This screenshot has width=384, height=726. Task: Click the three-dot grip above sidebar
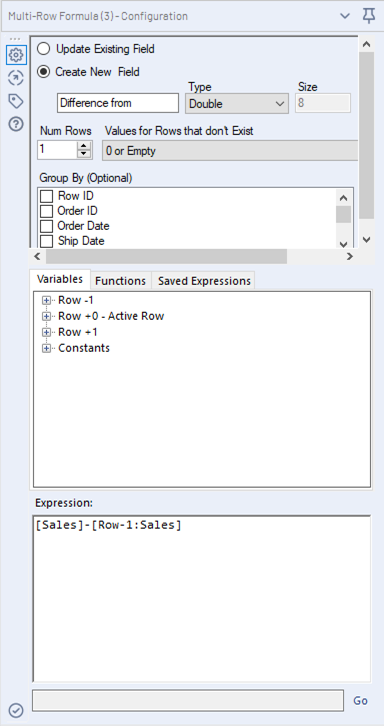15,39
